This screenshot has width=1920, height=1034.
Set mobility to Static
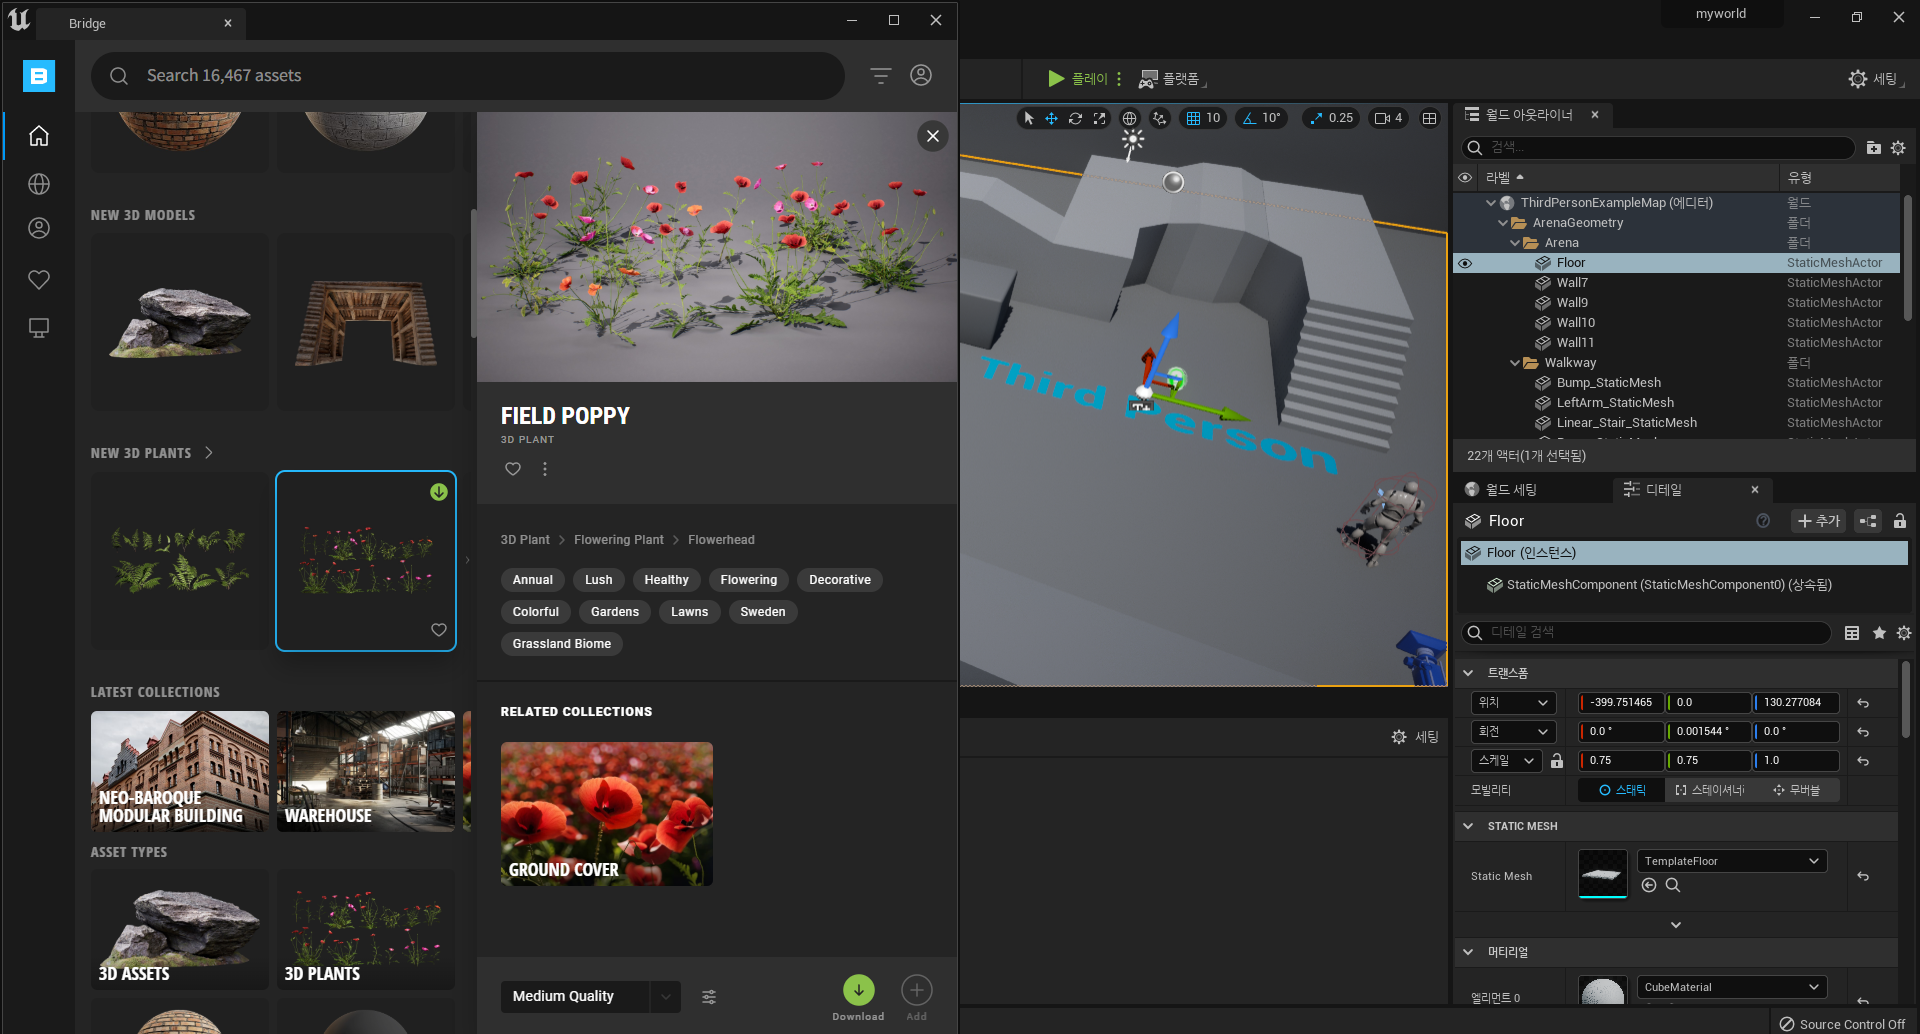(1622, 790)
